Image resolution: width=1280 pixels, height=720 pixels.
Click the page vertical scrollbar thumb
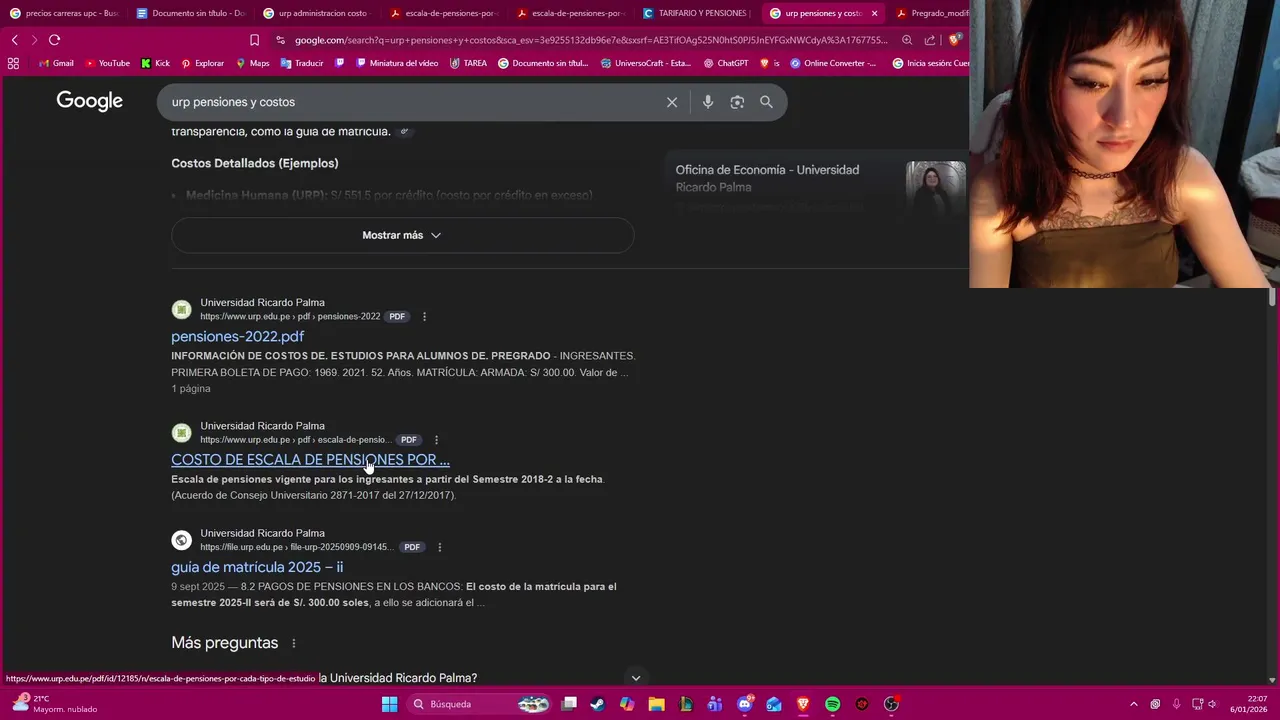1273,297
